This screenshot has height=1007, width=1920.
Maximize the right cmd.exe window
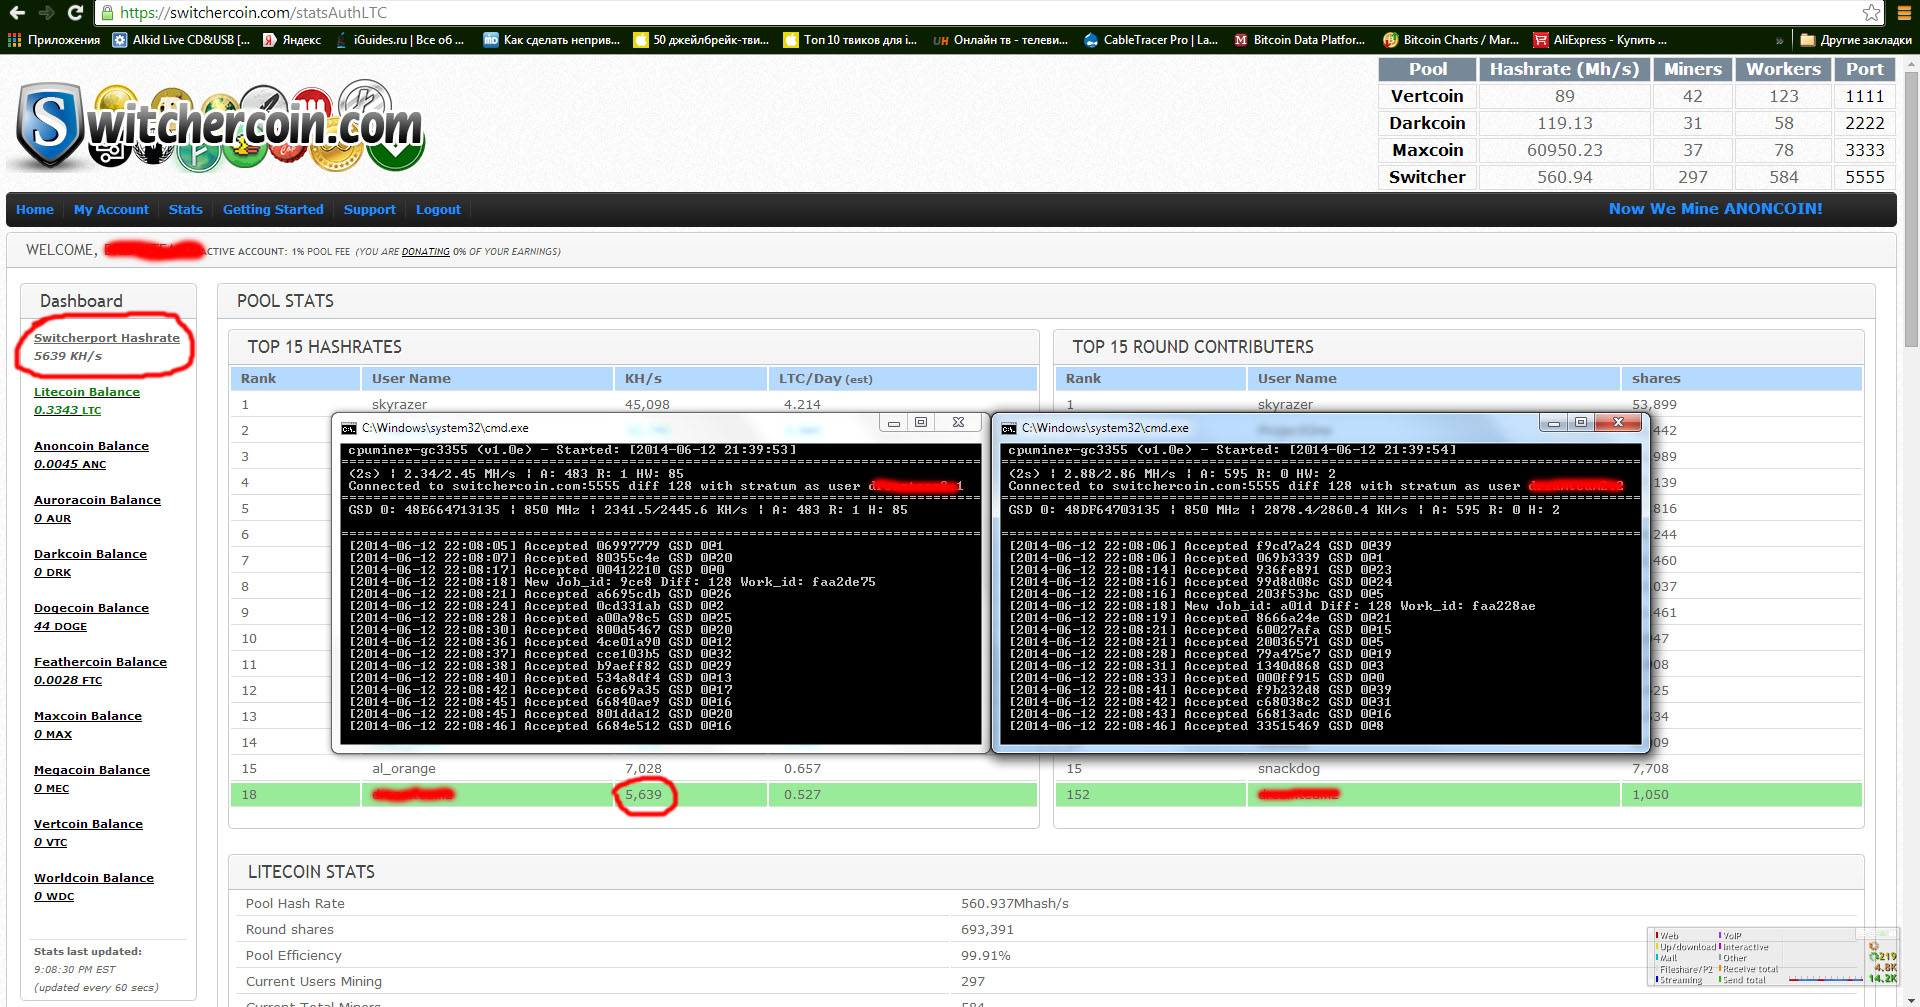(x=1581, y=423)
